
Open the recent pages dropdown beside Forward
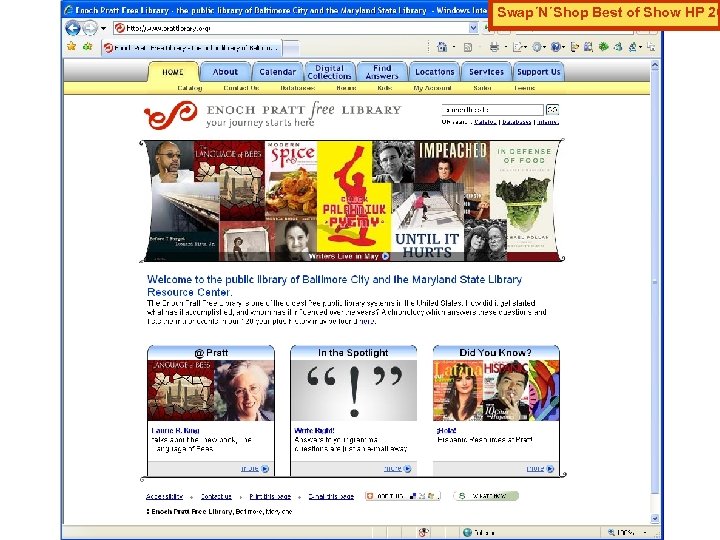[104, 28]
